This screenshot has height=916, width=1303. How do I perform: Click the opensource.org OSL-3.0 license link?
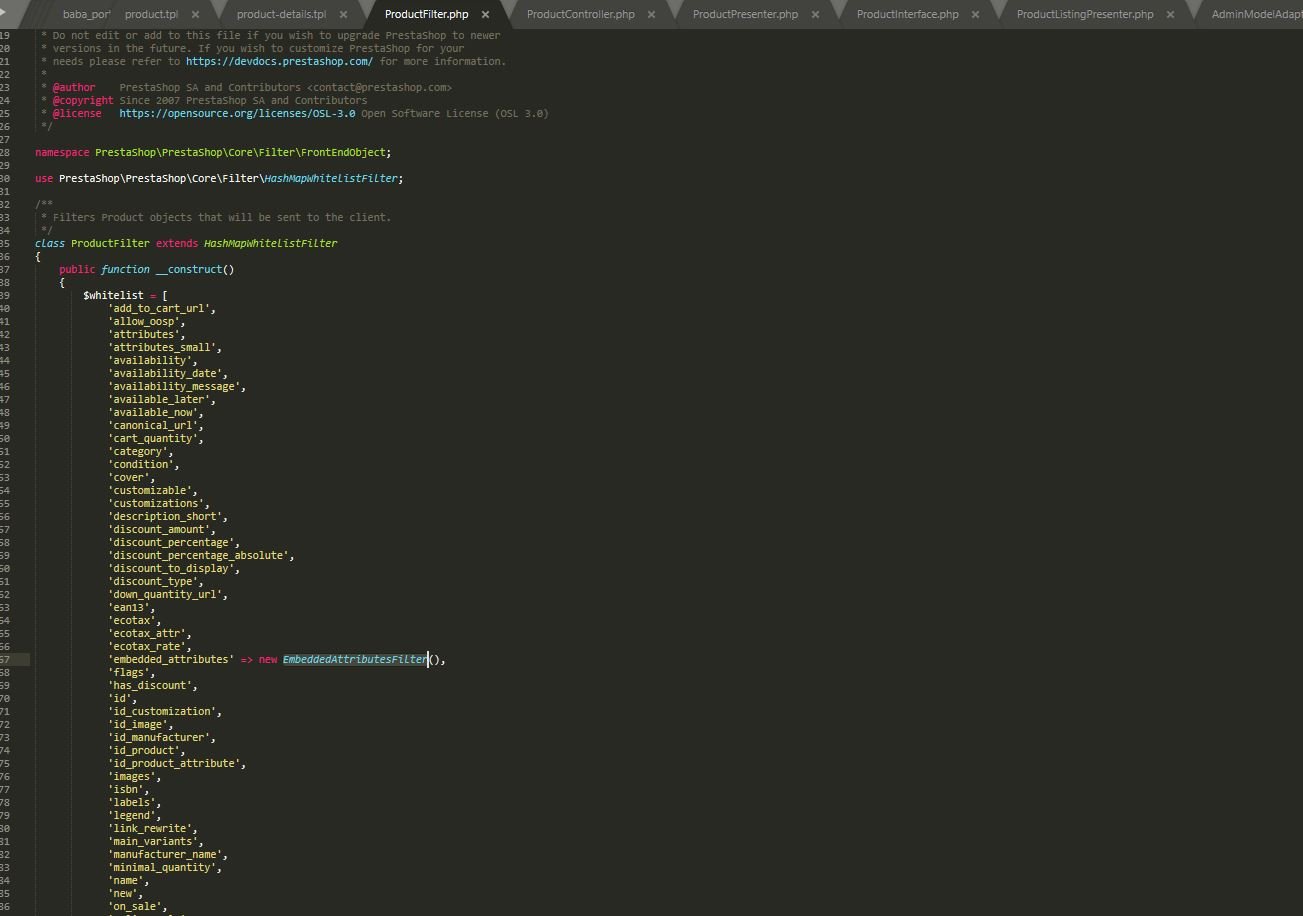[237, 114]
